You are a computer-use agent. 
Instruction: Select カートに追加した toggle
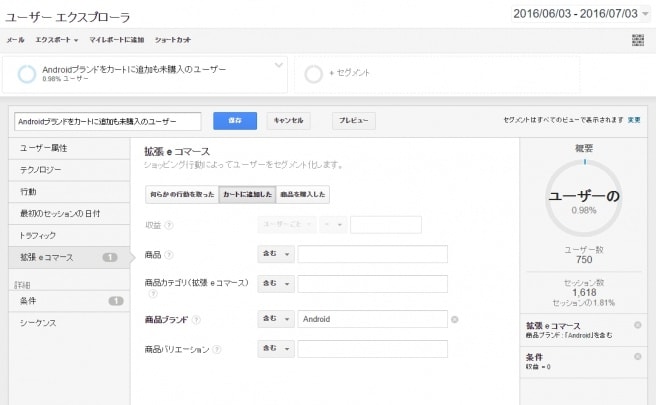247,195
